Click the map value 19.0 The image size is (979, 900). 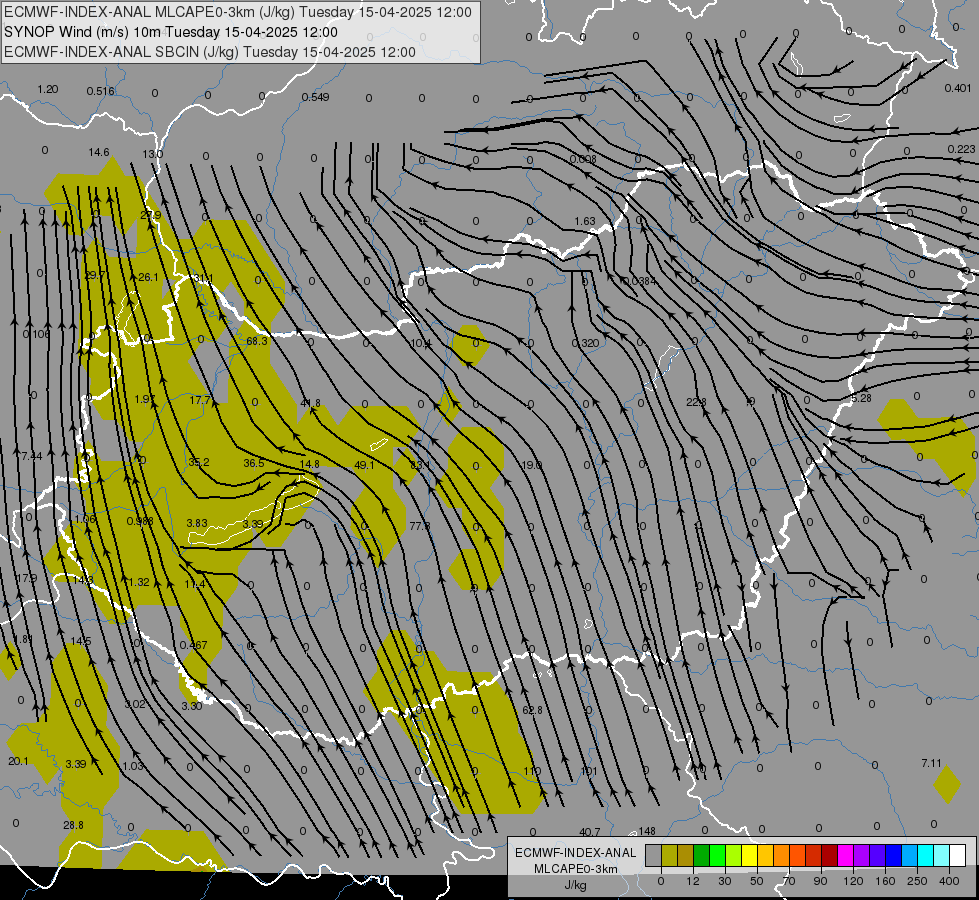pyautogui.click(x=531, y=465)
